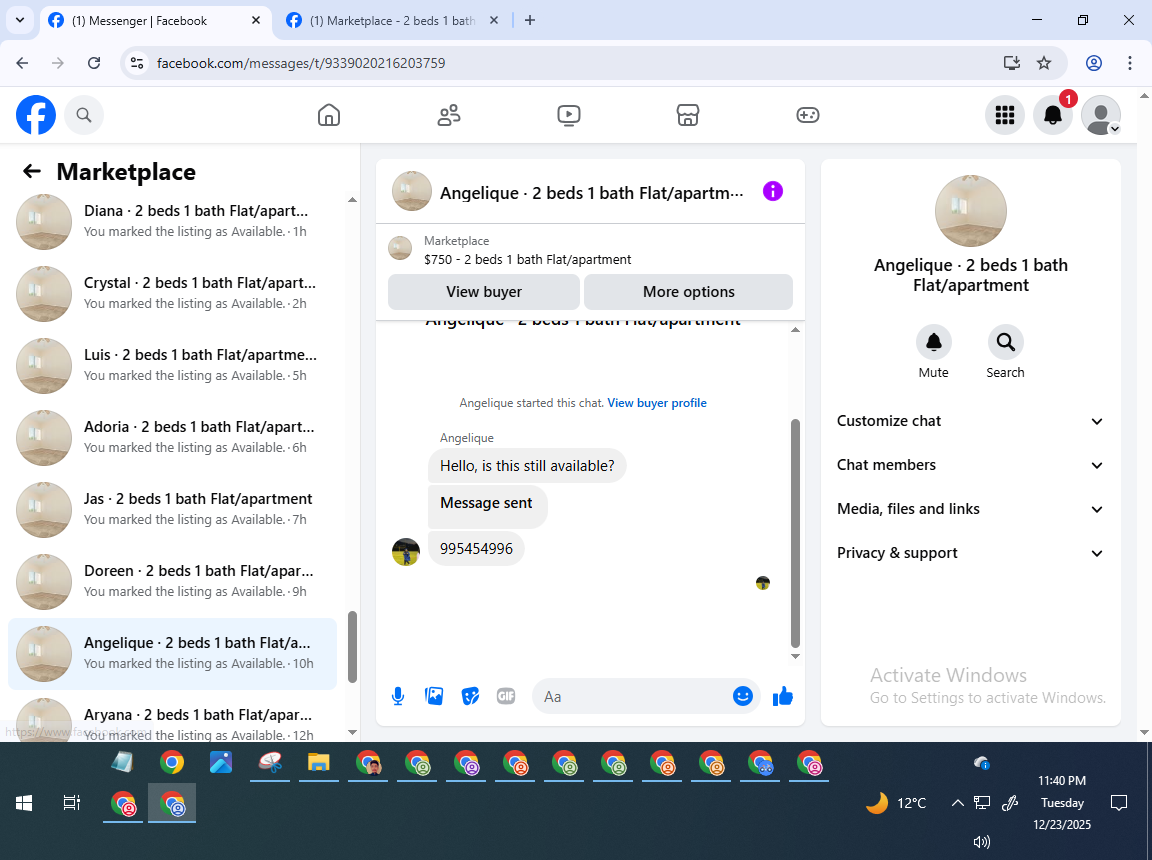Open the Notifications bell with badge
This screenshot has width=1152, height=860.
coord(1053,115)
